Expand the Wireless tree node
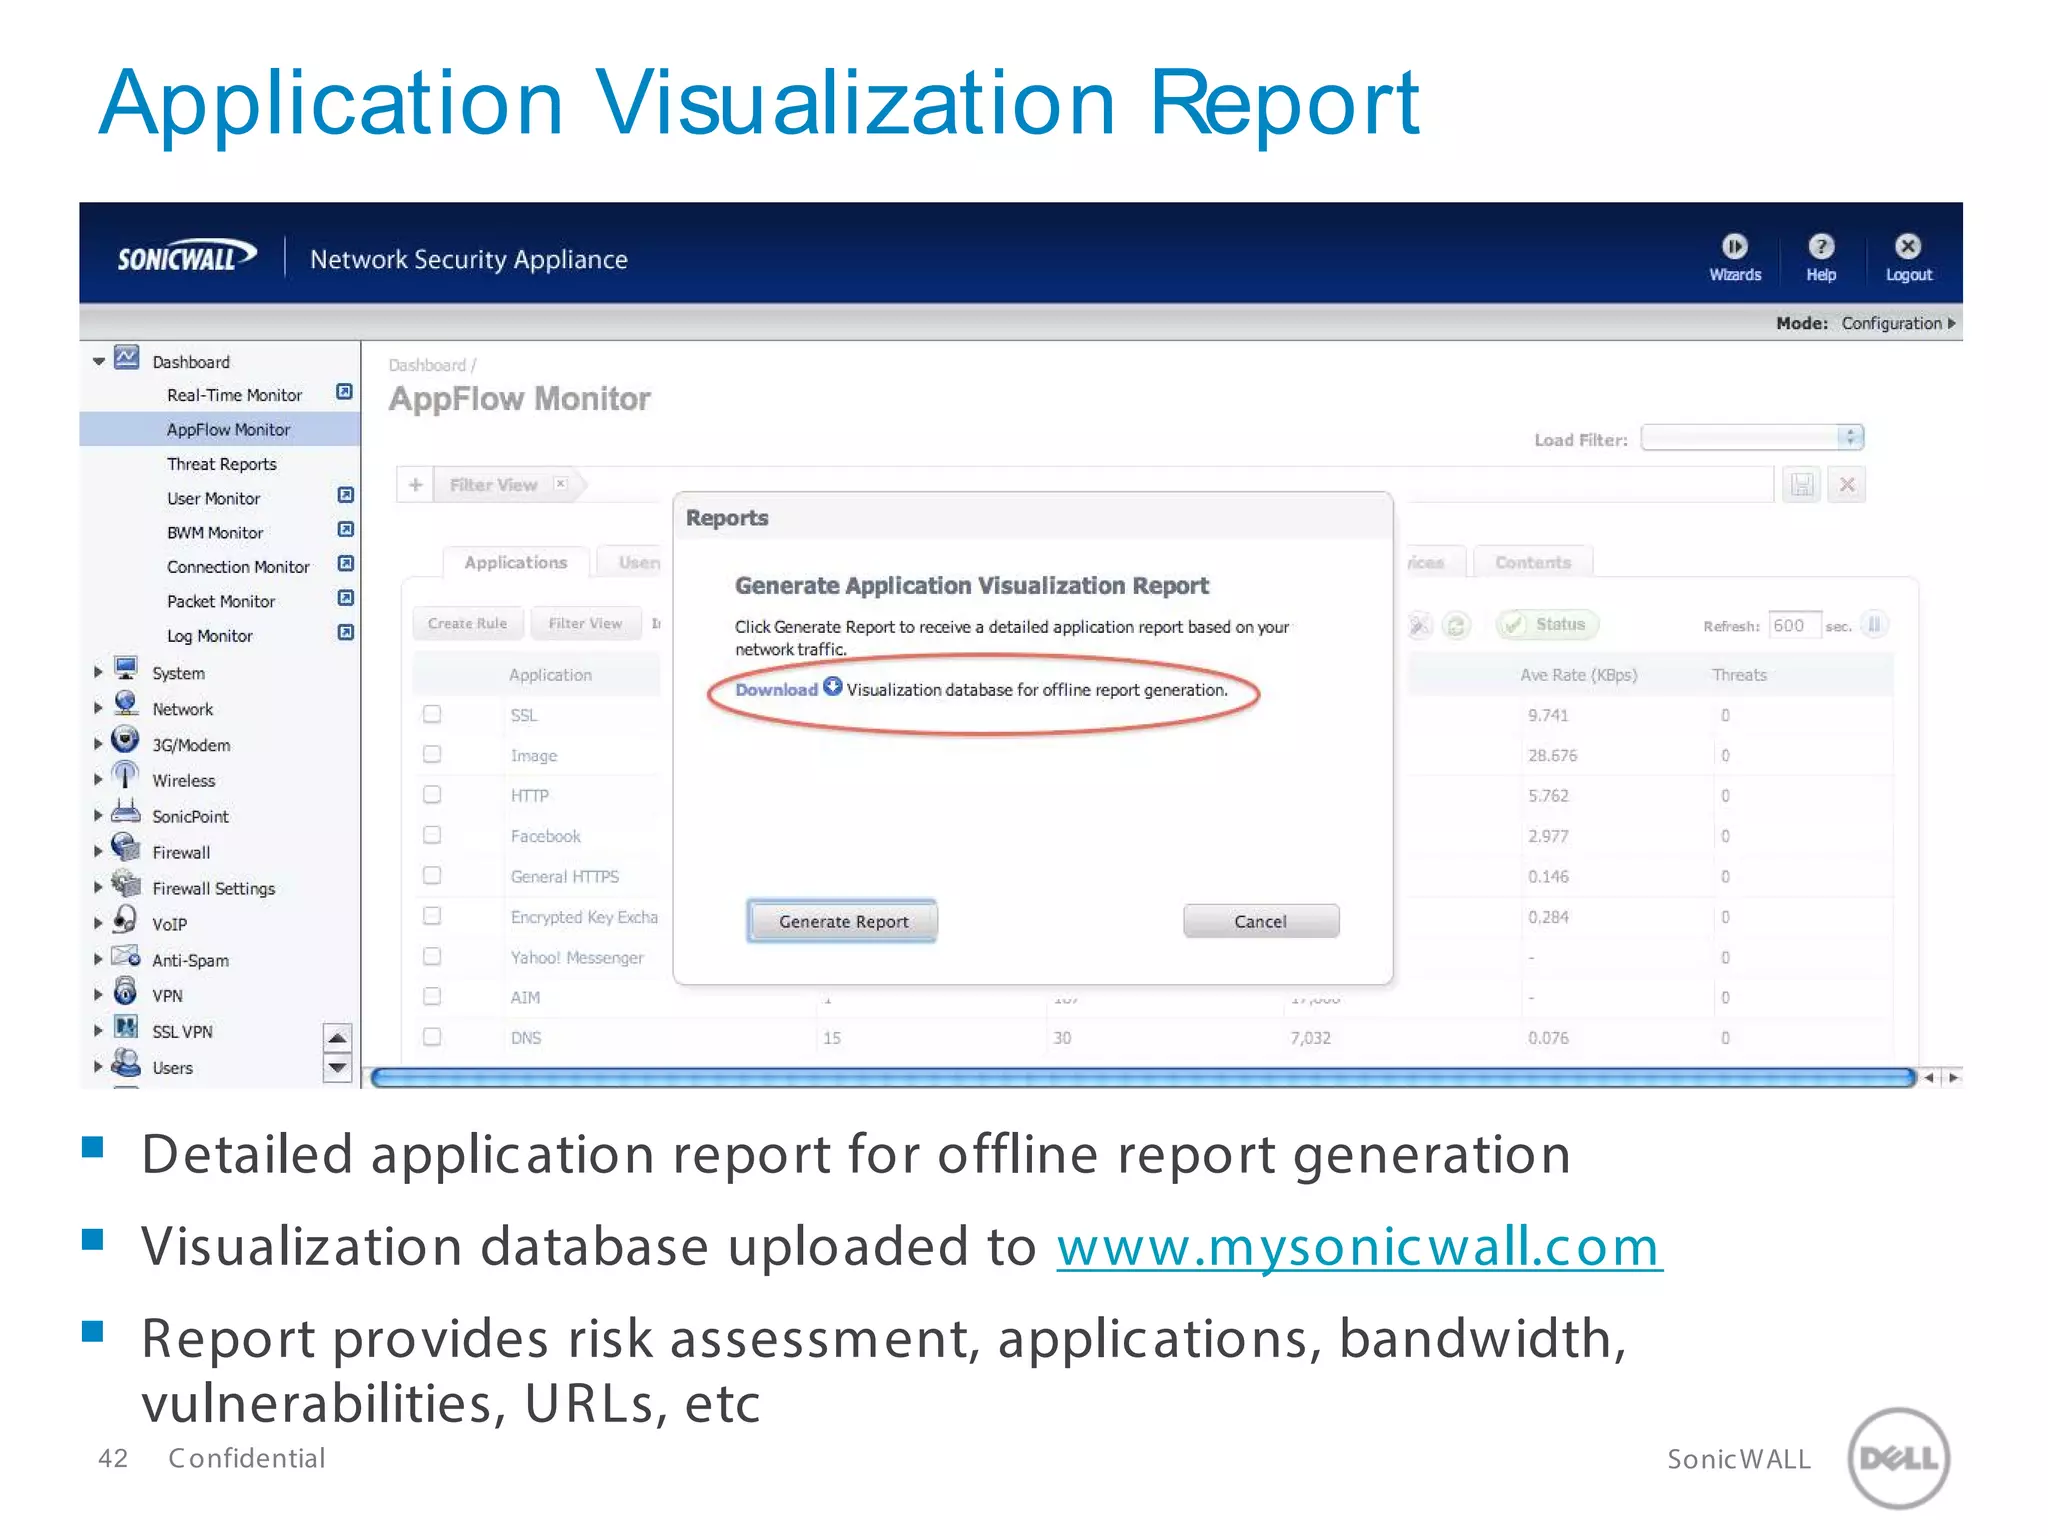 click(98, 779)
